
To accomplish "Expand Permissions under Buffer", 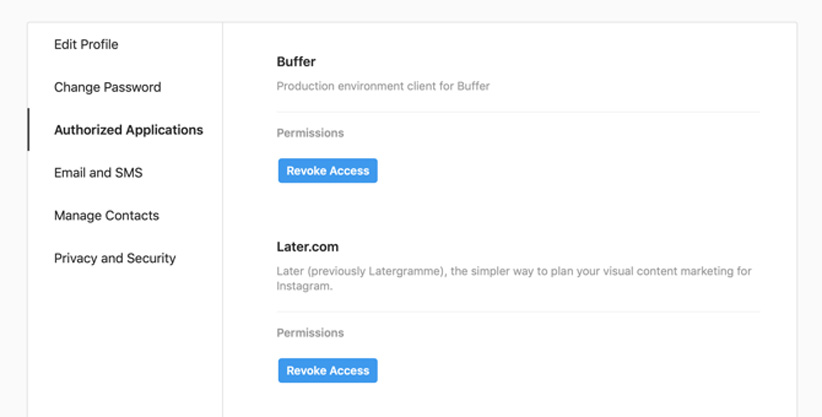I will [x=310, y=133].
